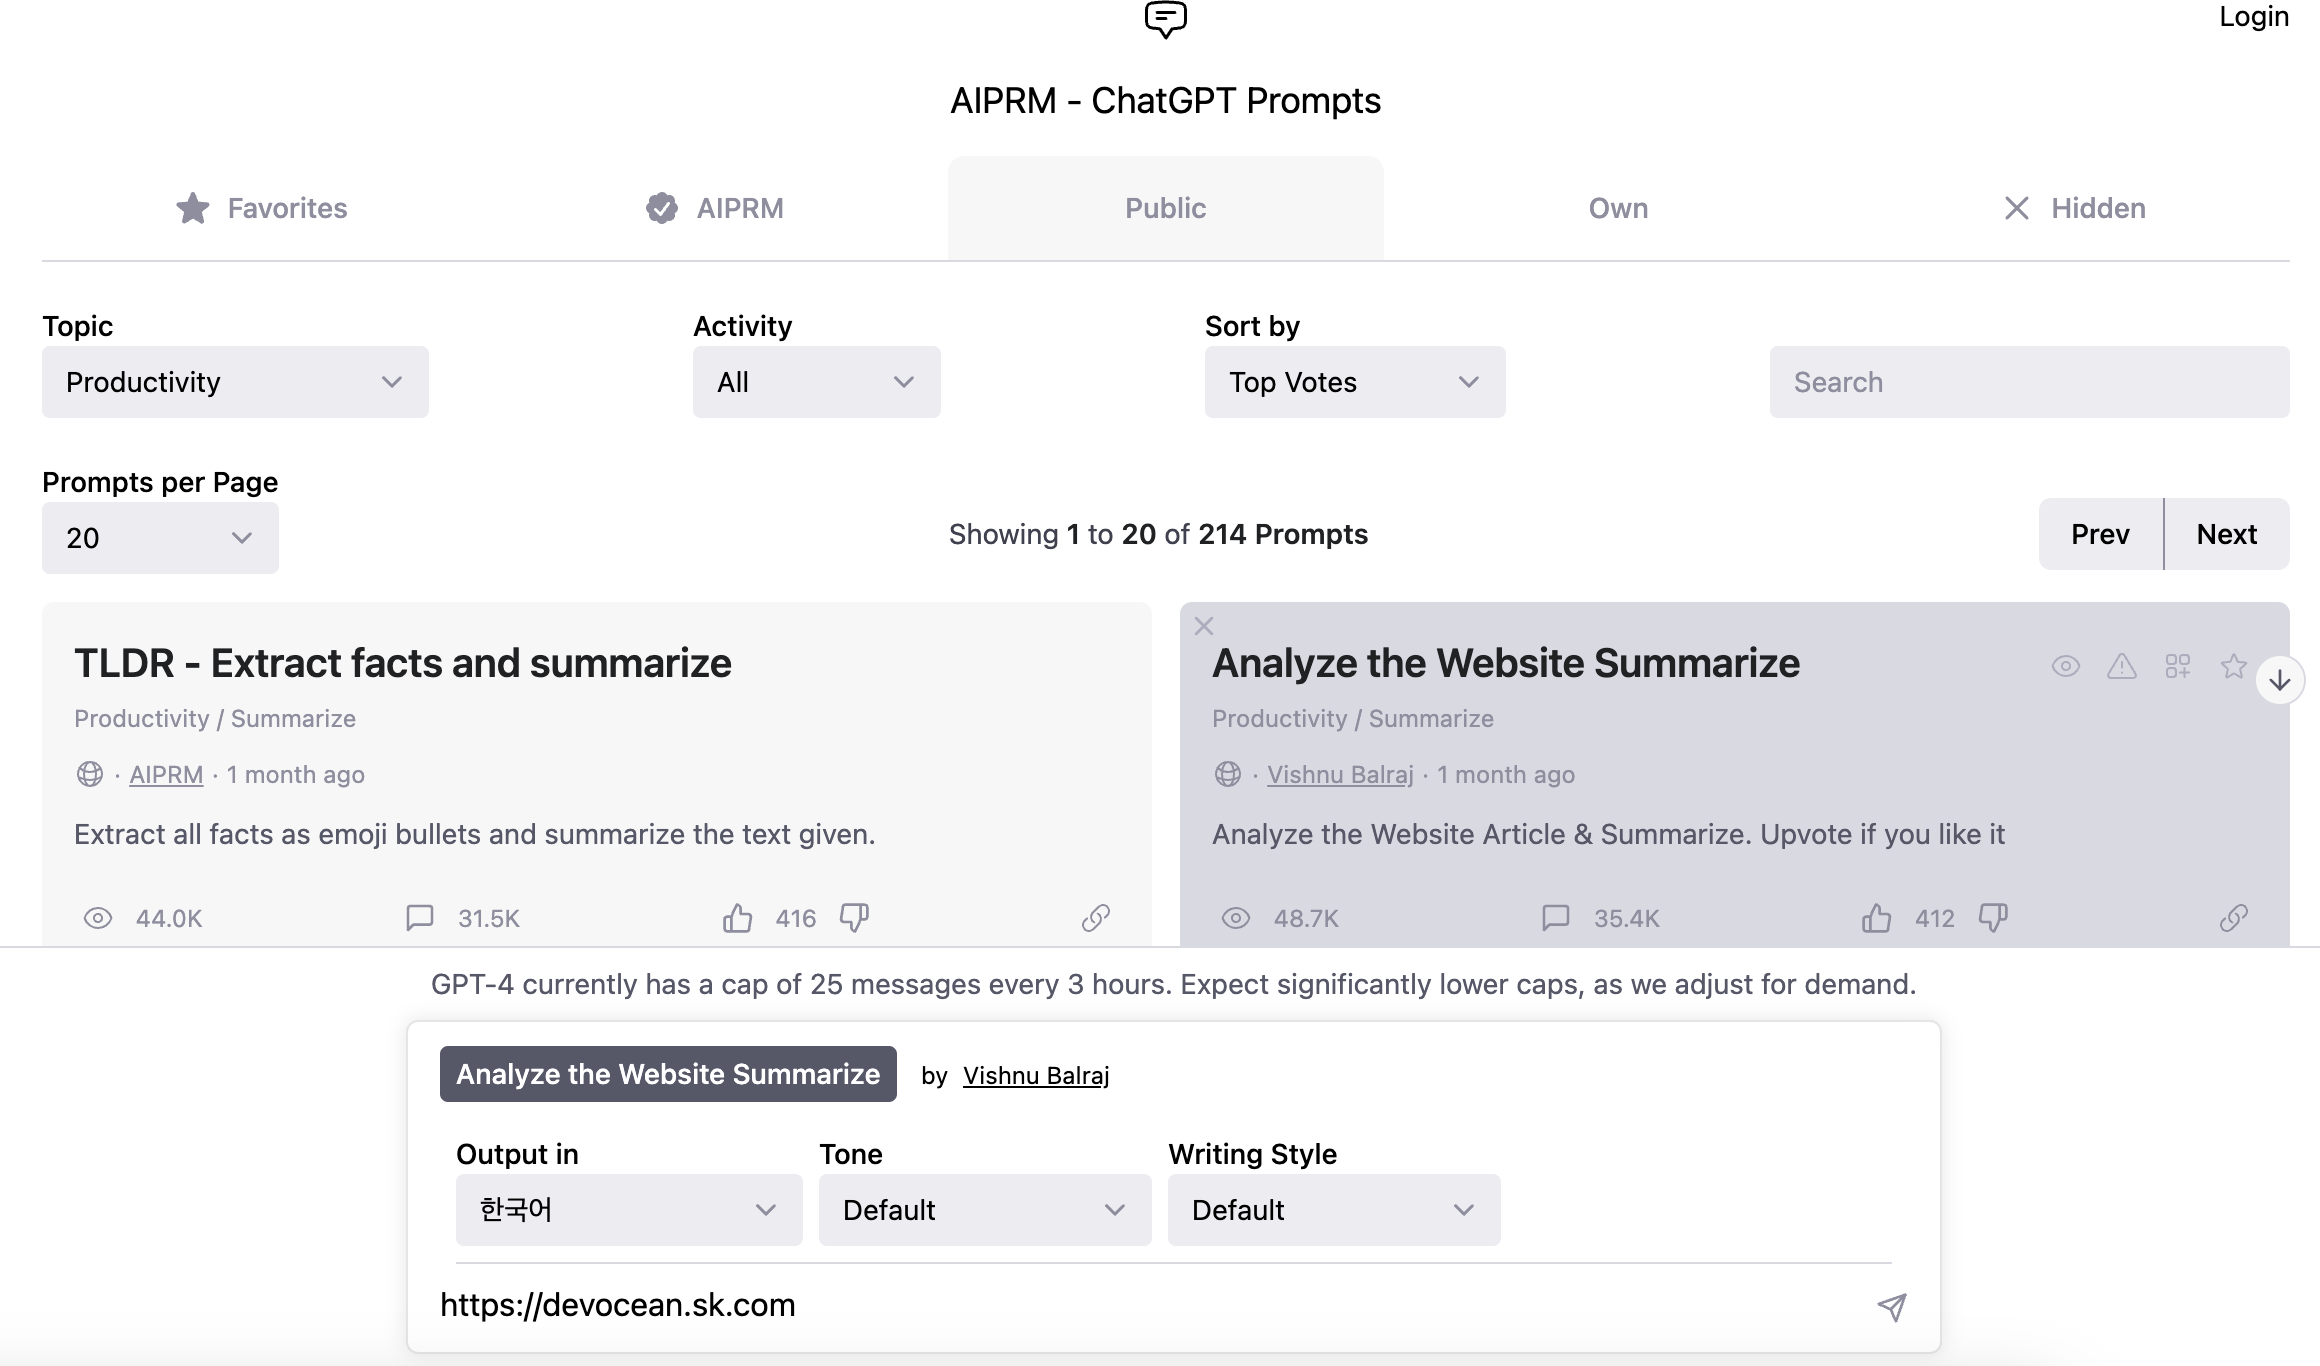This screenshot has height=1366, width=2320.
Task: Favorite the Analyze the Website prompt with star
Action: pyautogui.click(x=2234, y=666)
